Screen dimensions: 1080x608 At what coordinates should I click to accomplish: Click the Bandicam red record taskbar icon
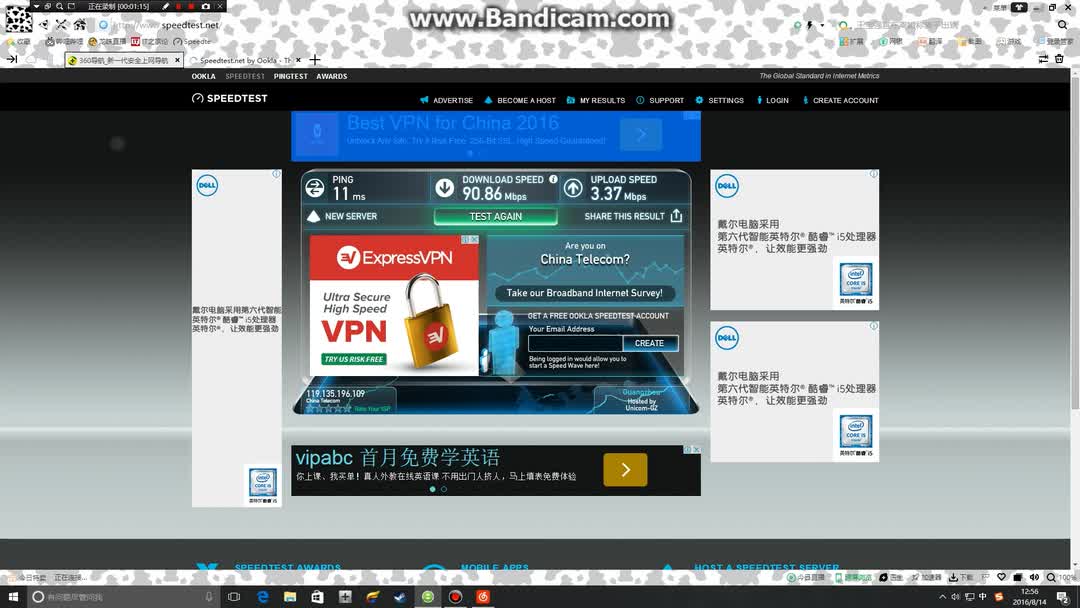[455, 597]
